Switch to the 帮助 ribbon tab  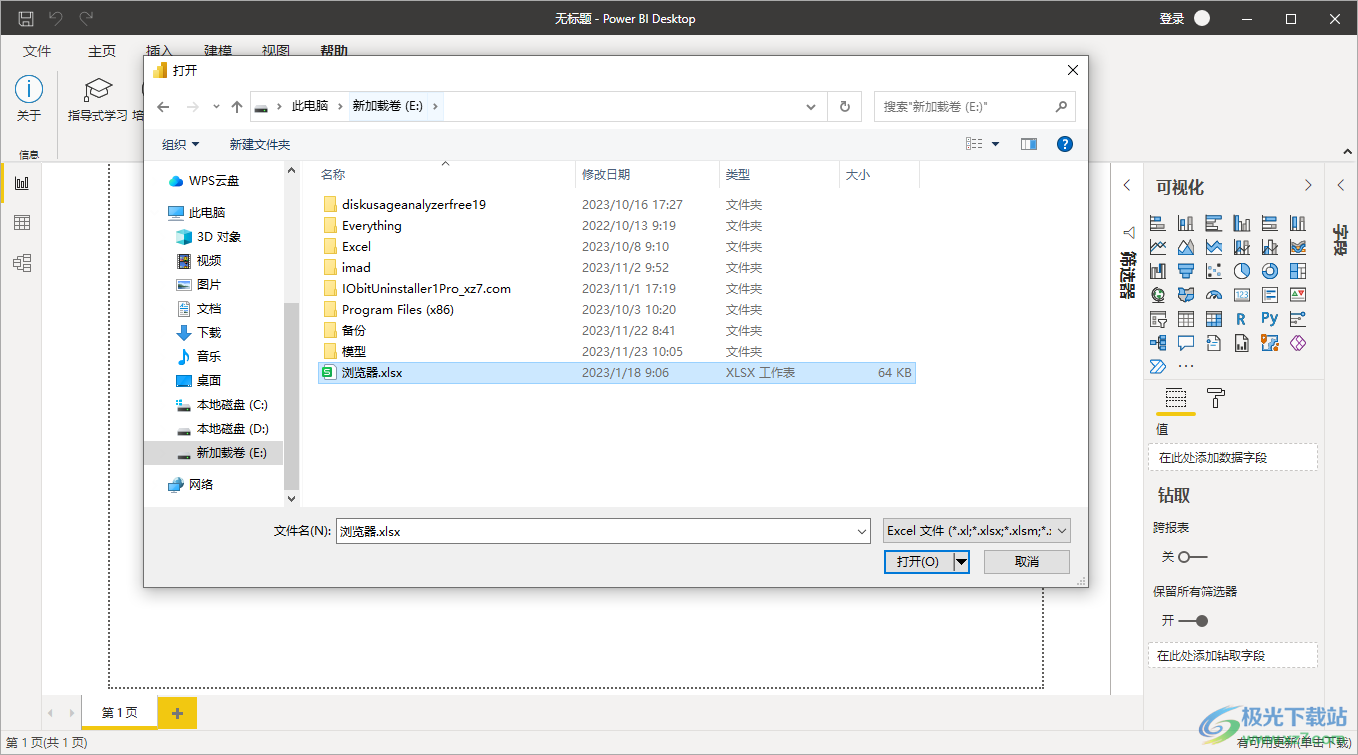pos(334,51)
